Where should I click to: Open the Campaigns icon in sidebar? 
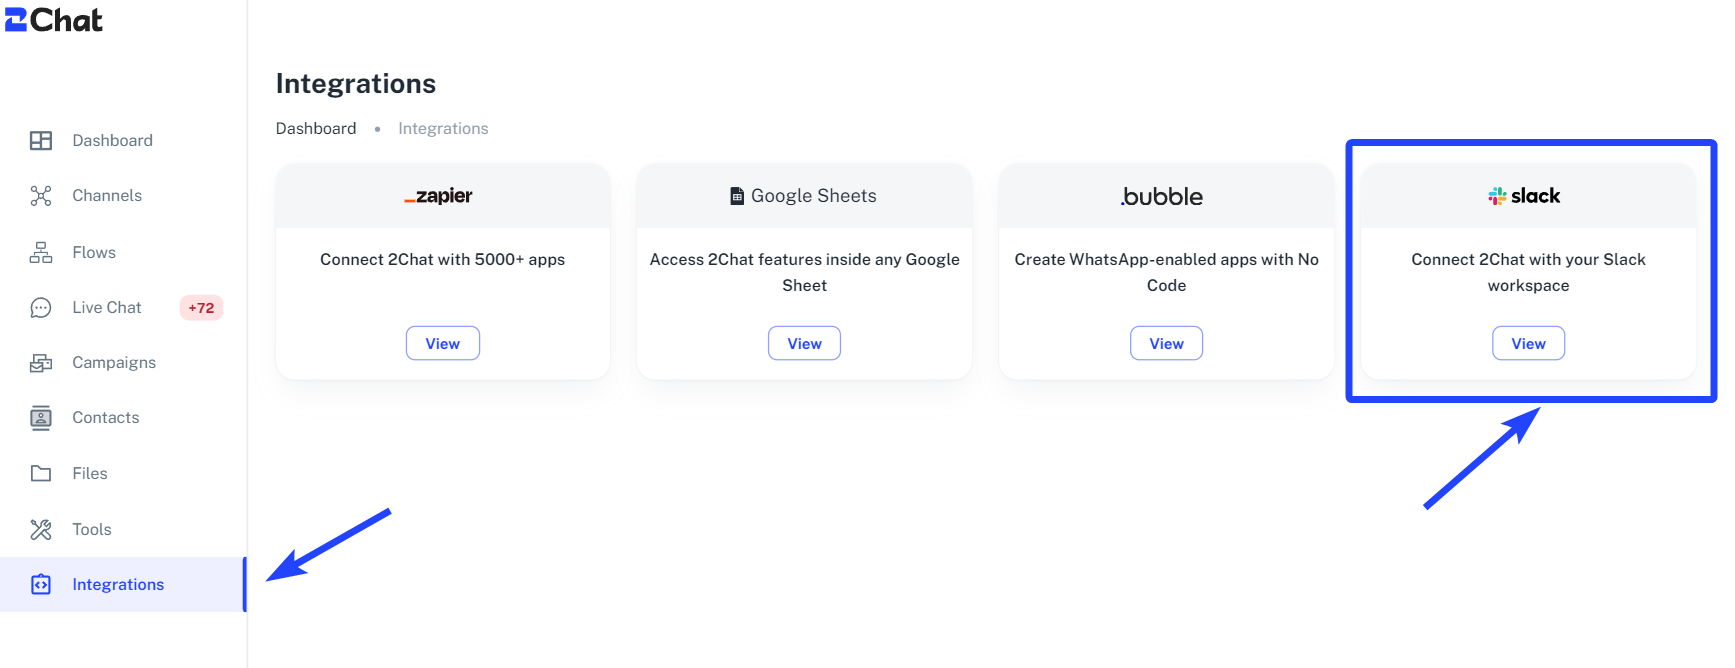pos(41,363)
